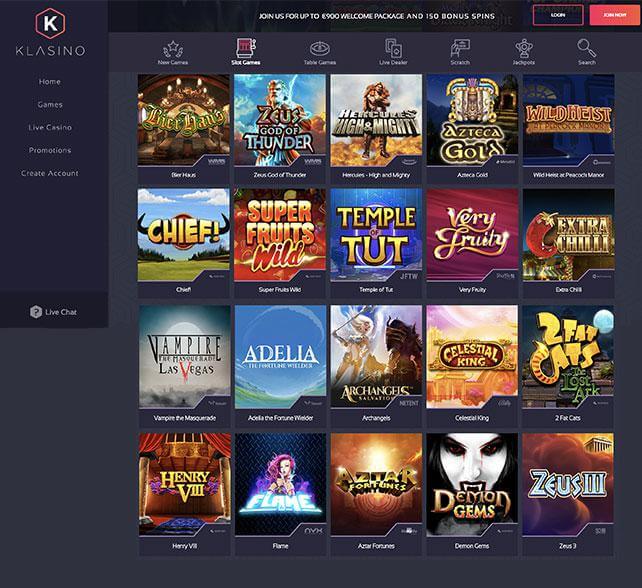Open the Azteca Gold game thumbnail
The height and width of the screenshot is (588, 642).
pos(472,120)
